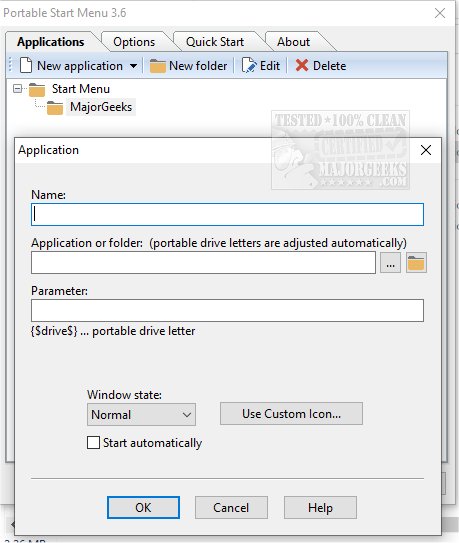The width and height of the screenshot is (459, 543).
Task: Click the folder browse icon button
Action: click(416, 263)
